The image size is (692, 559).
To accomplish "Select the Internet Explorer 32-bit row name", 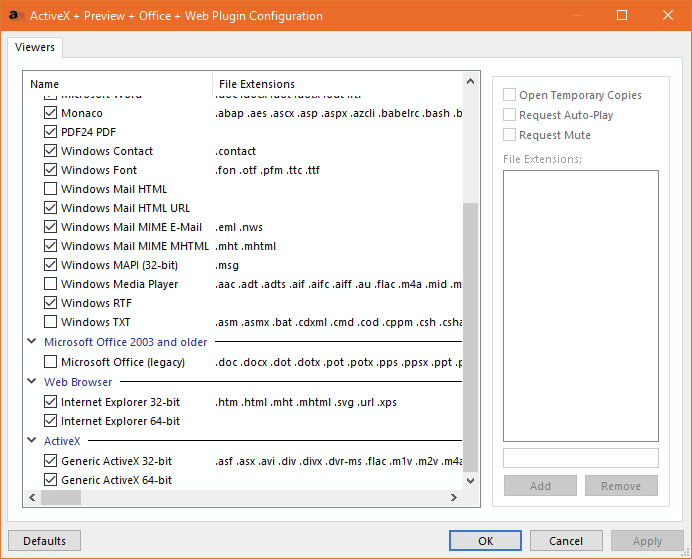I will pyautogui.click(x=120, y=402).
